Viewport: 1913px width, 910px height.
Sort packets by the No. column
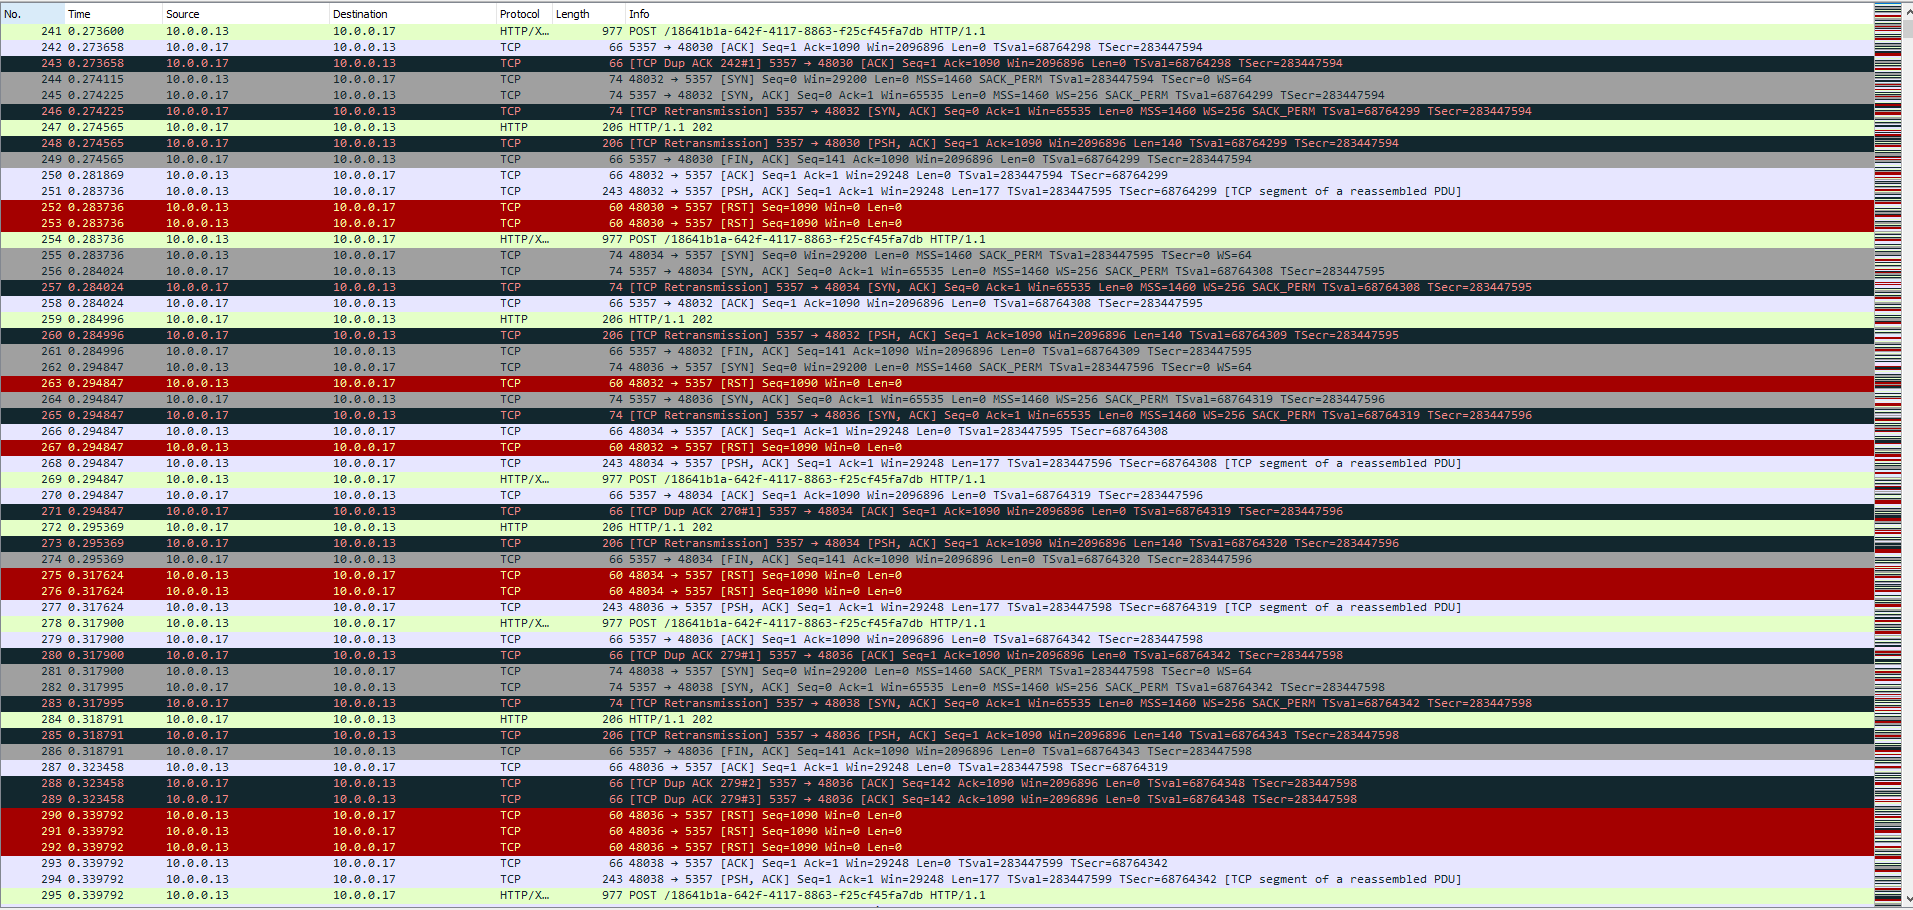30,13
